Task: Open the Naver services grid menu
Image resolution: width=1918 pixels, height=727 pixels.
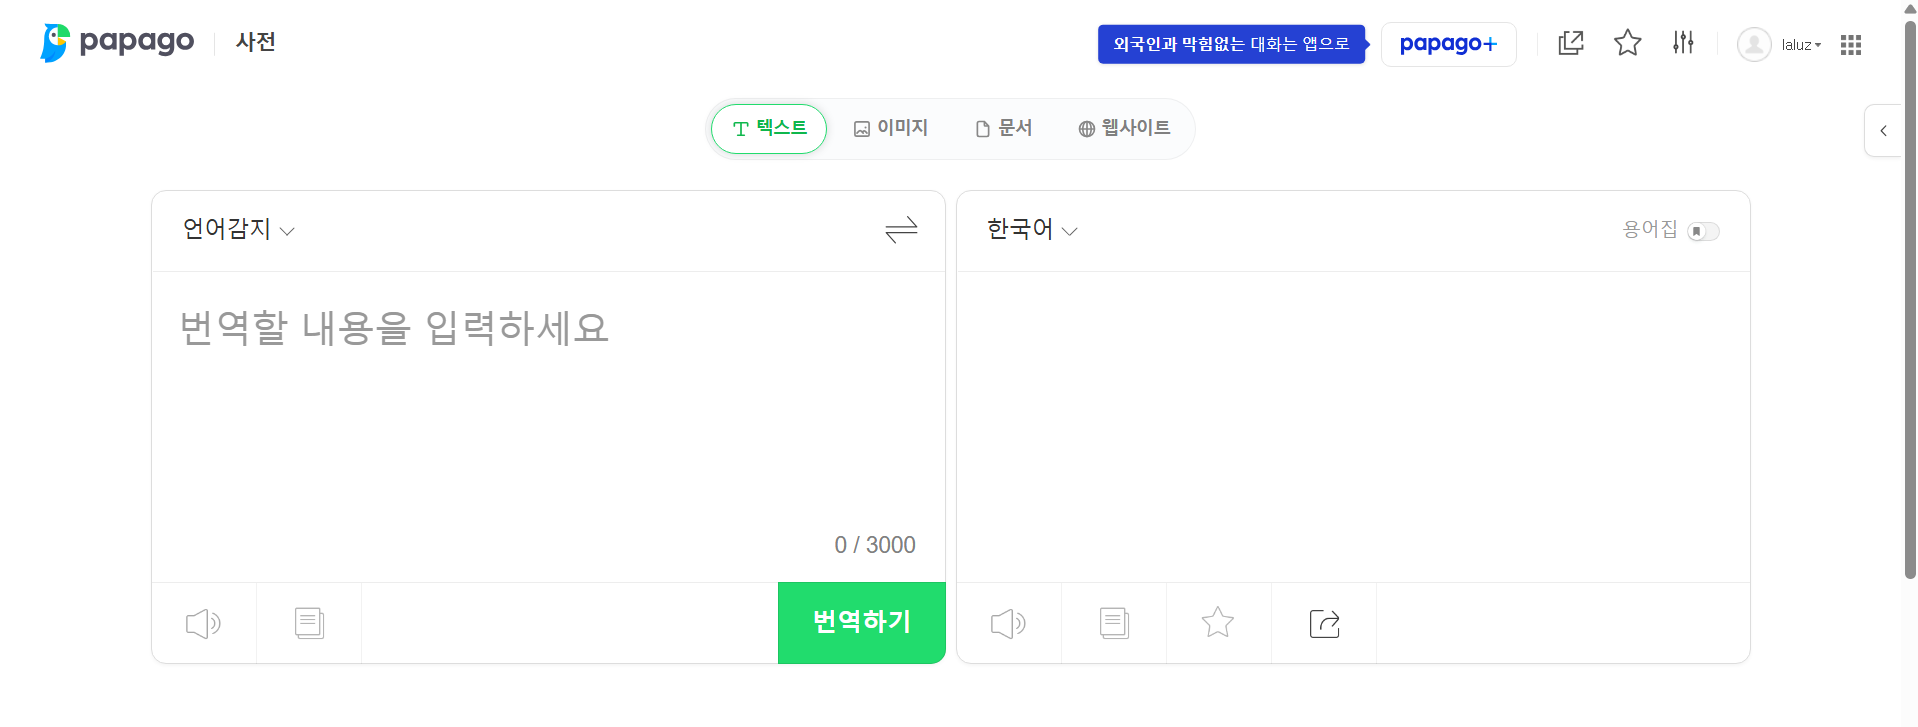Action: 1850,45
